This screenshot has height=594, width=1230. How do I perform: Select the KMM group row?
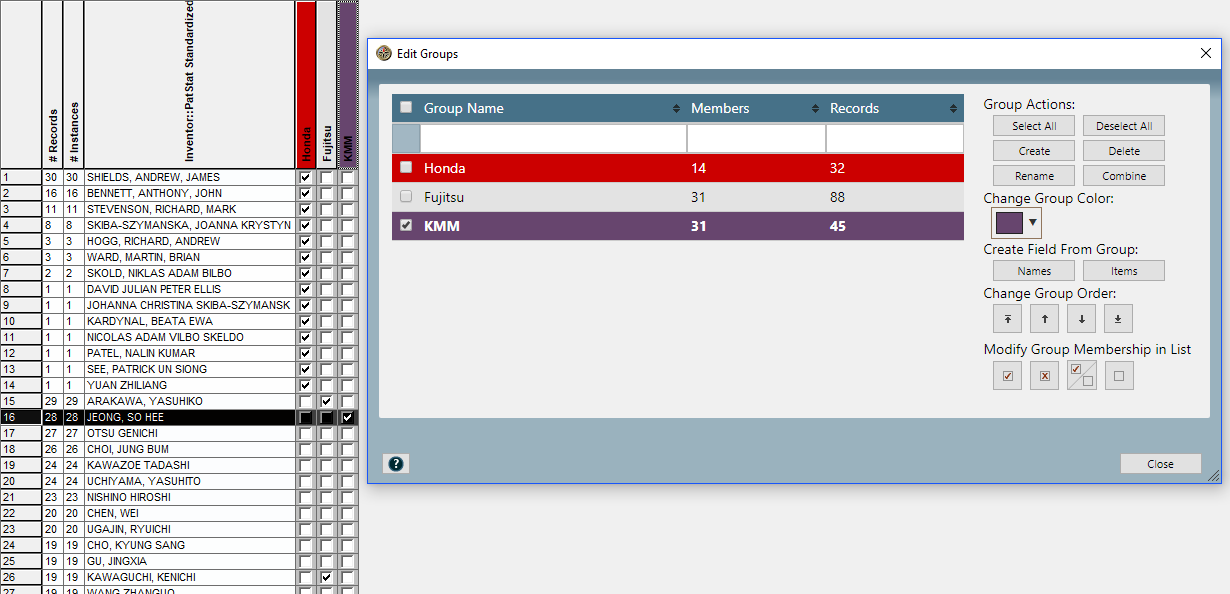click(x=678, y=226)
